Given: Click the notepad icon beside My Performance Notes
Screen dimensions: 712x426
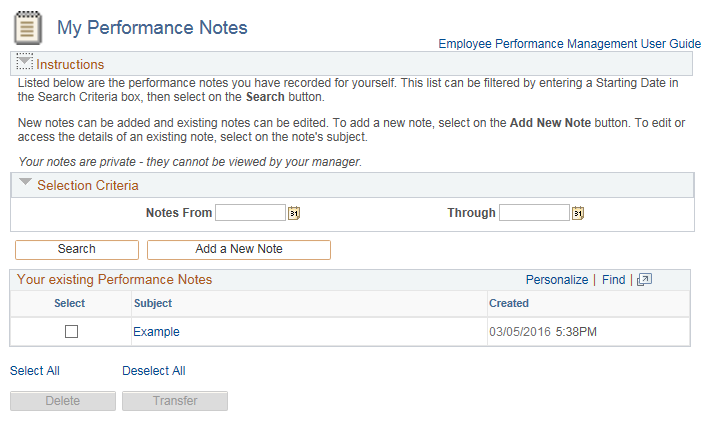Looking at the screenshot, I should point(27,28).
